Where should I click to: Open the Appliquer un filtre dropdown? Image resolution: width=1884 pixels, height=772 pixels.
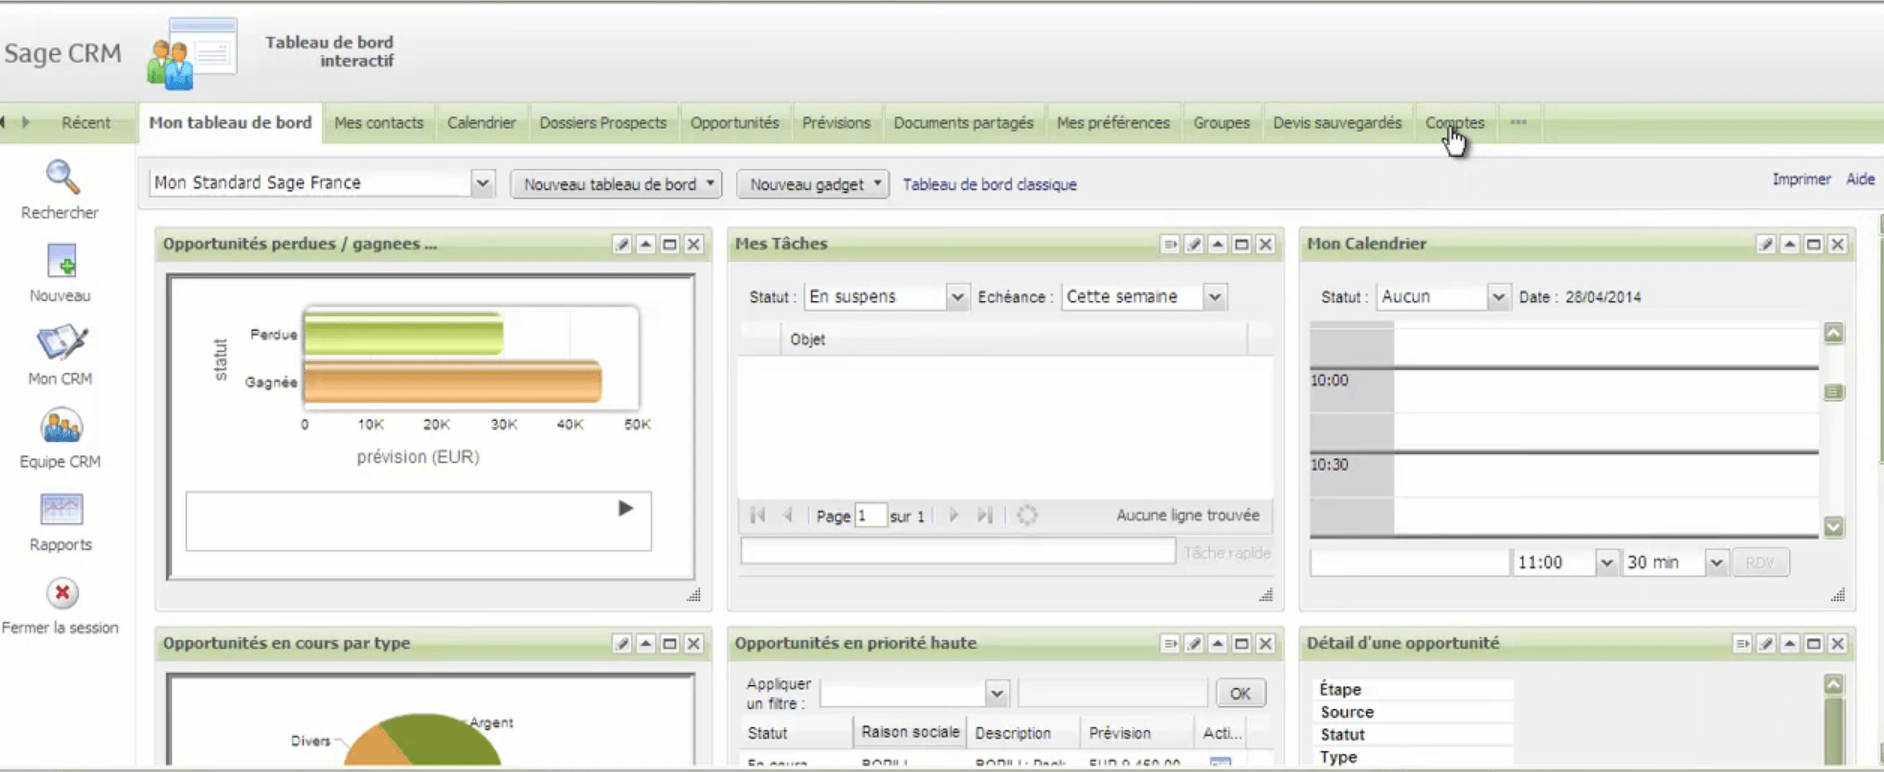997,694
